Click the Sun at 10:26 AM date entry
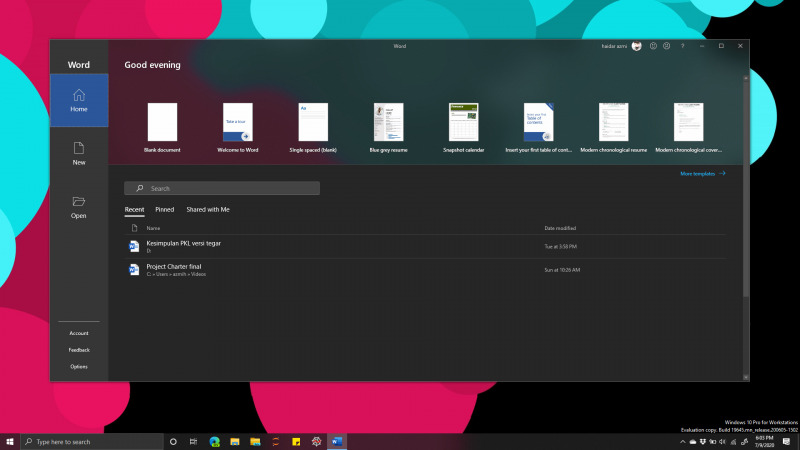The image size is (800, 450). point(562,270)
